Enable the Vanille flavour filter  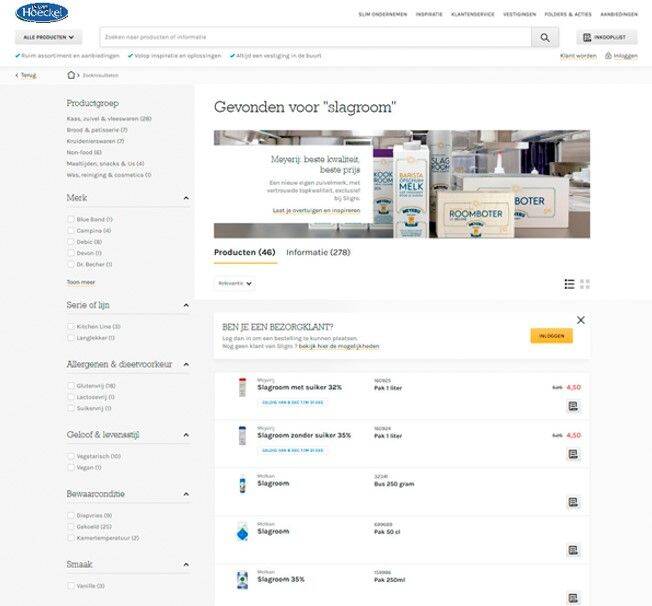[x=71, y=586]
